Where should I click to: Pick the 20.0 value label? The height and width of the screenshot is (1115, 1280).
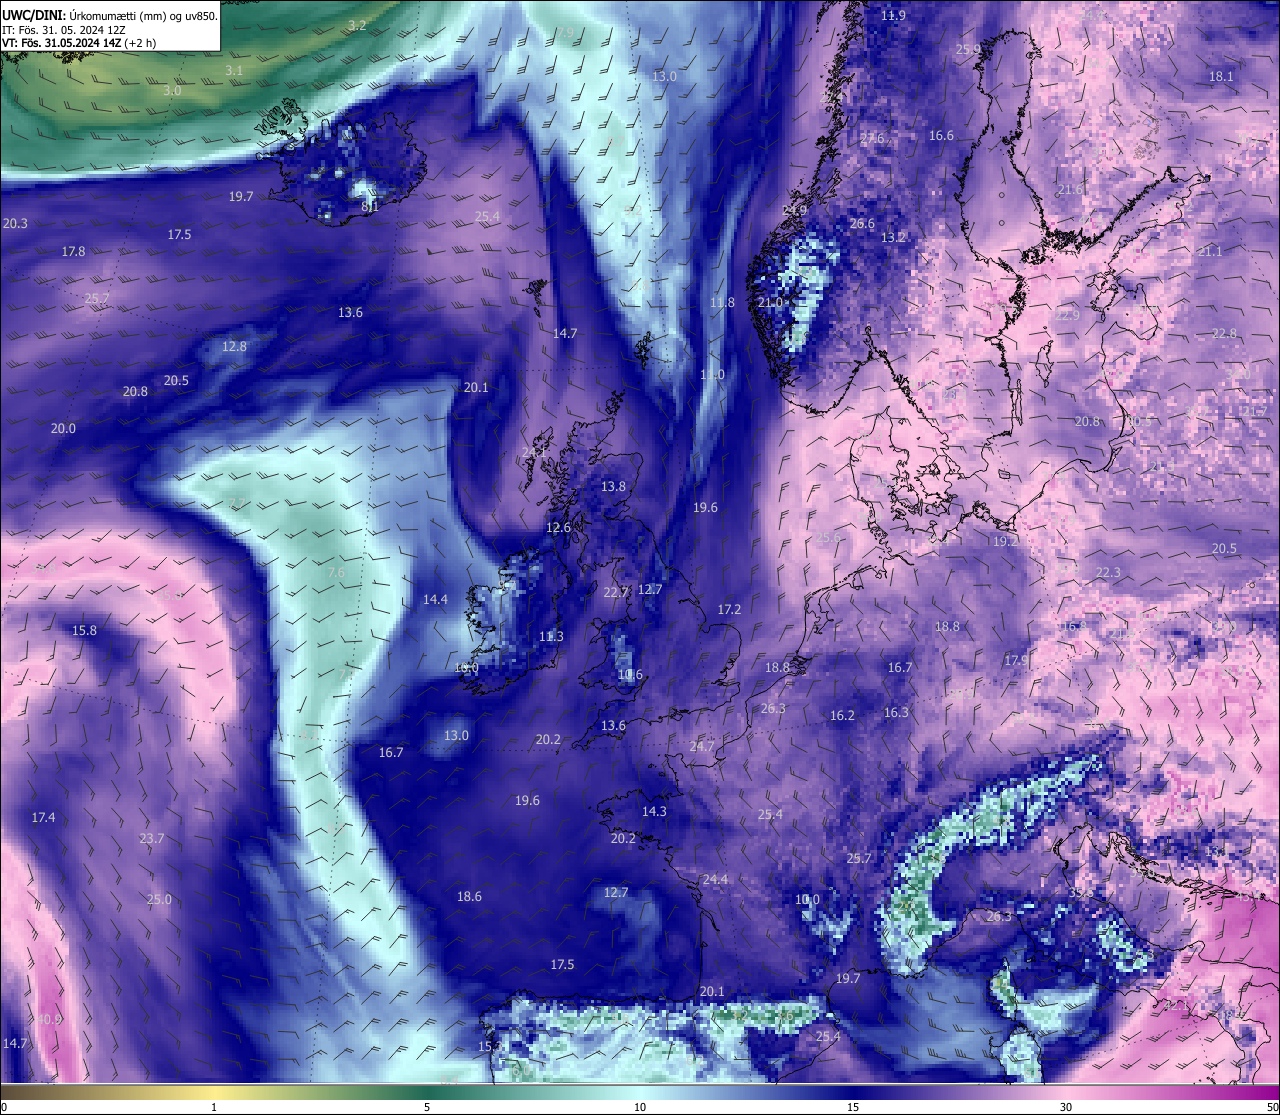[x=63, y=429]
